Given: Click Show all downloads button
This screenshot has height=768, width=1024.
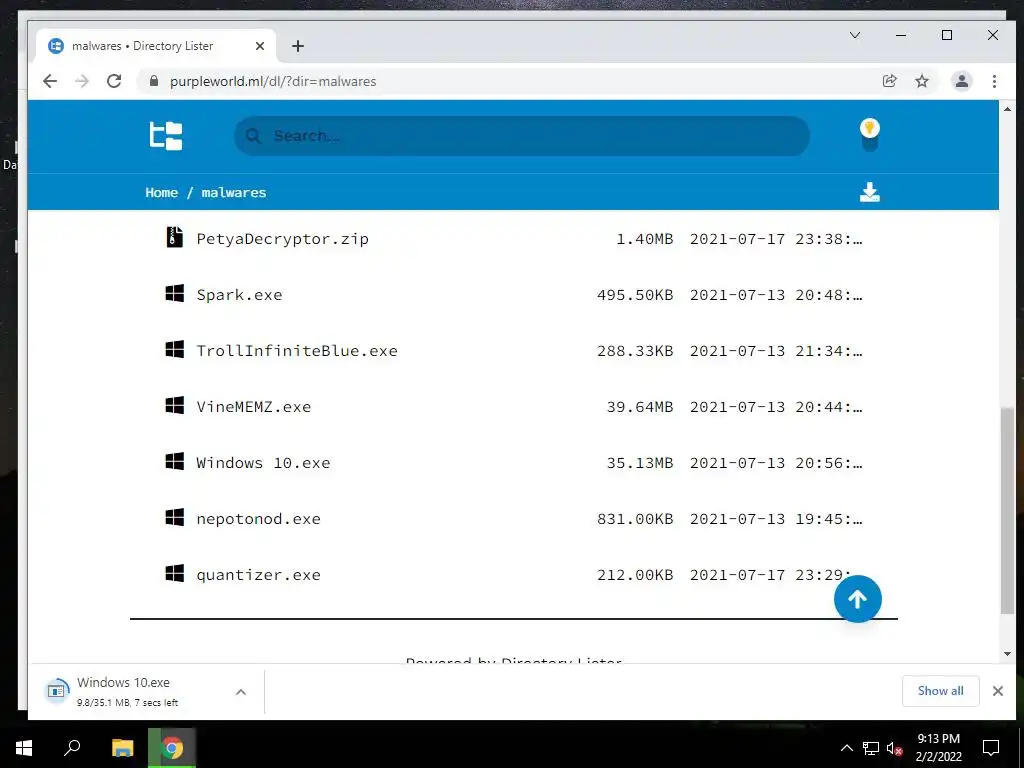Looking at the screenshot, I should coord(940,691).
